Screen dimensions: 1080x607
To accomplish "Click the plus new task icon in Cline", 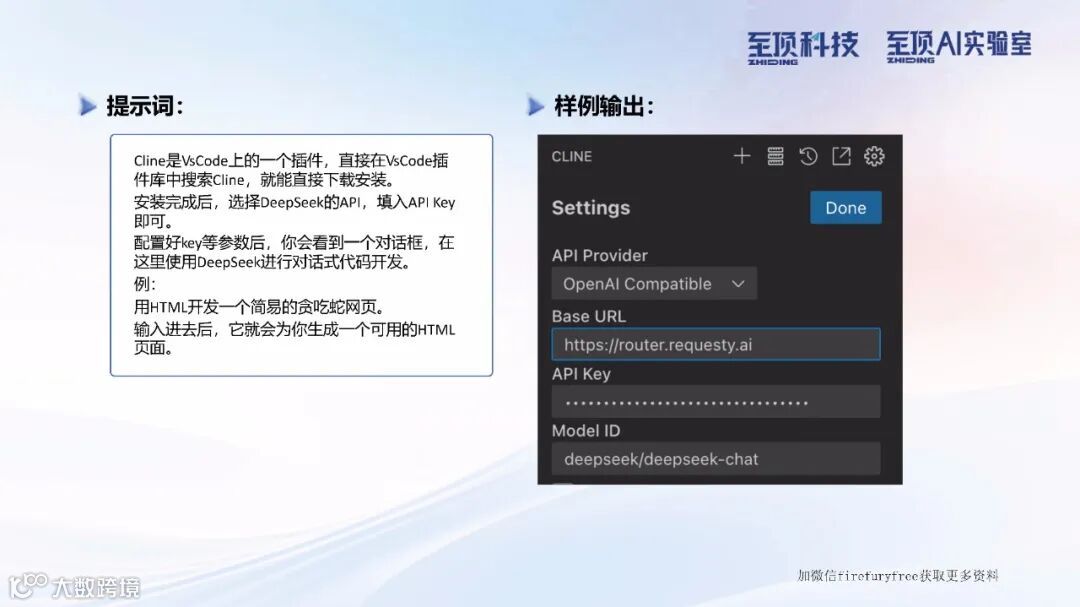I will pos(742,156).
